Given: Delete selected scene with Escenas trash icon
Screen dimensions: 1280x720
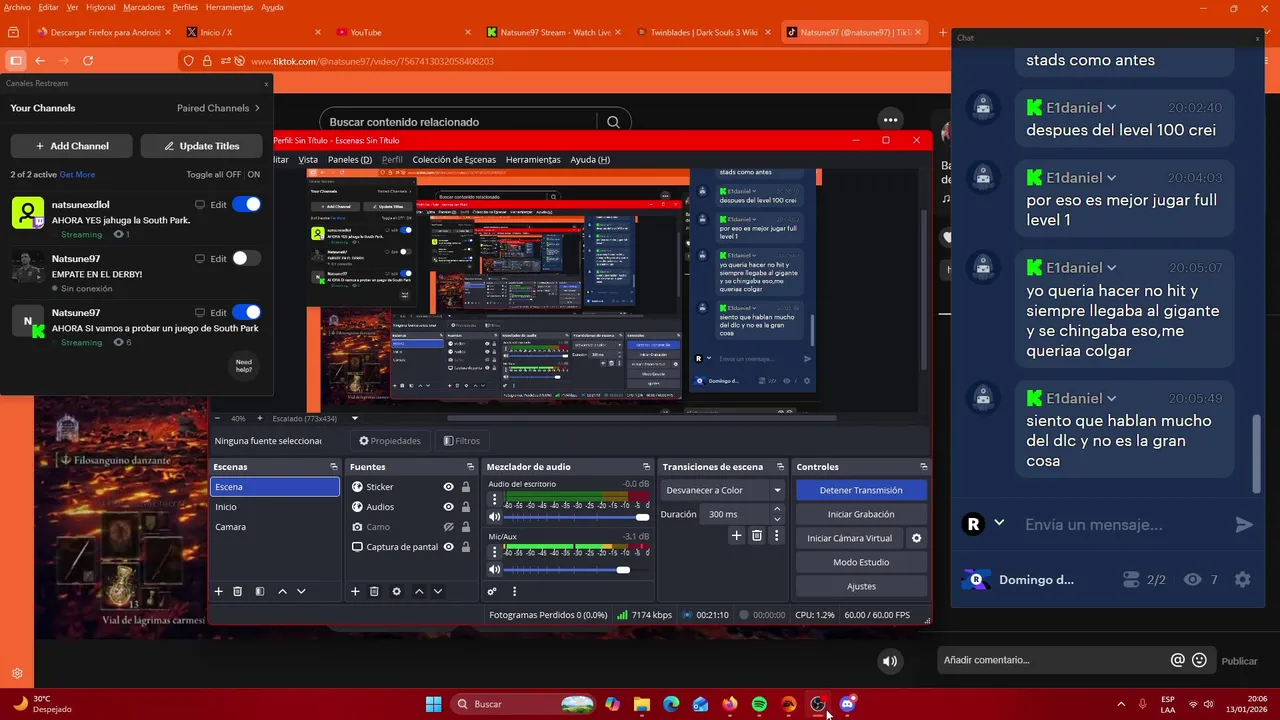Looking at the screenshot, I should 238,591.
